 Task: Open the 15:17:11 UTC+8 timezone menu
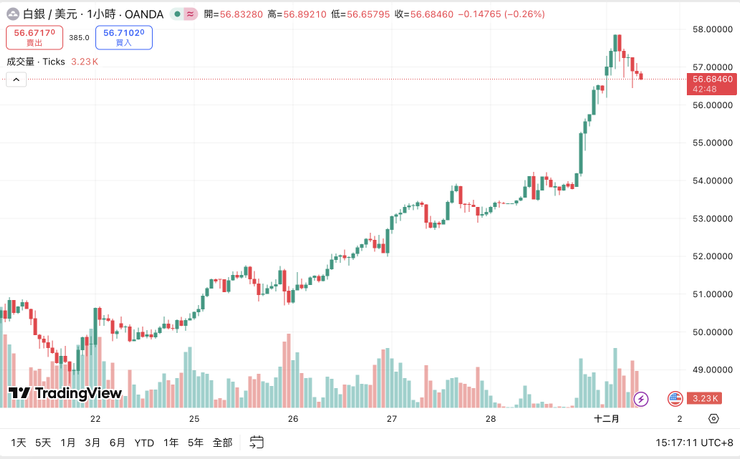pyautogui.click(x=695, y=442)
